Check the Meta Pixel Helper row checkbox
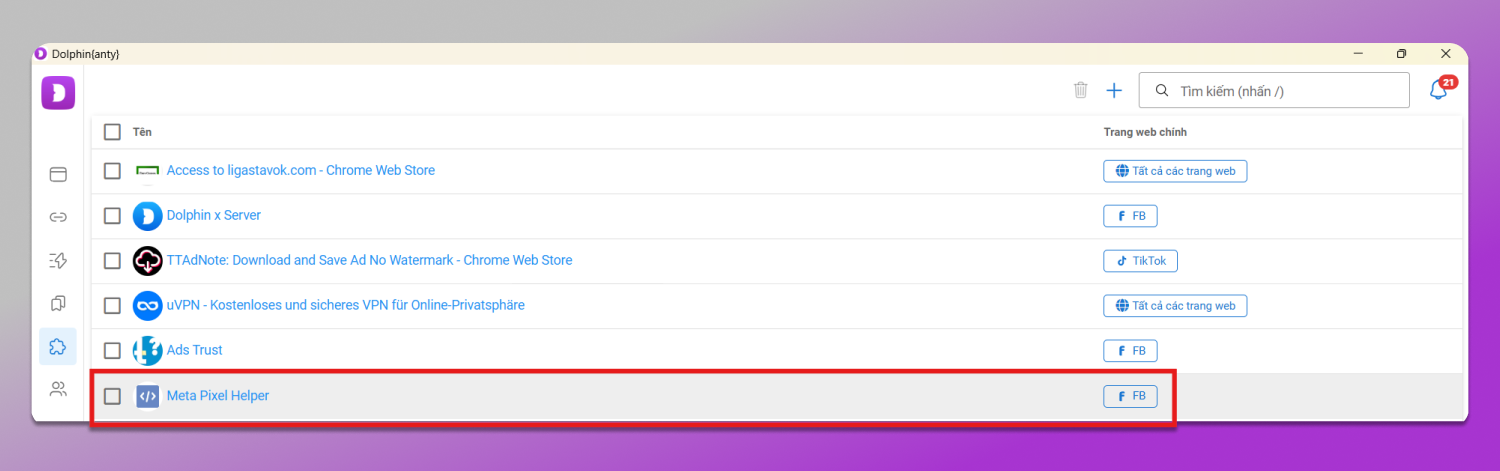Image resolution: width=1500 pixels, height=471 pixels. (x=112, y=396)
